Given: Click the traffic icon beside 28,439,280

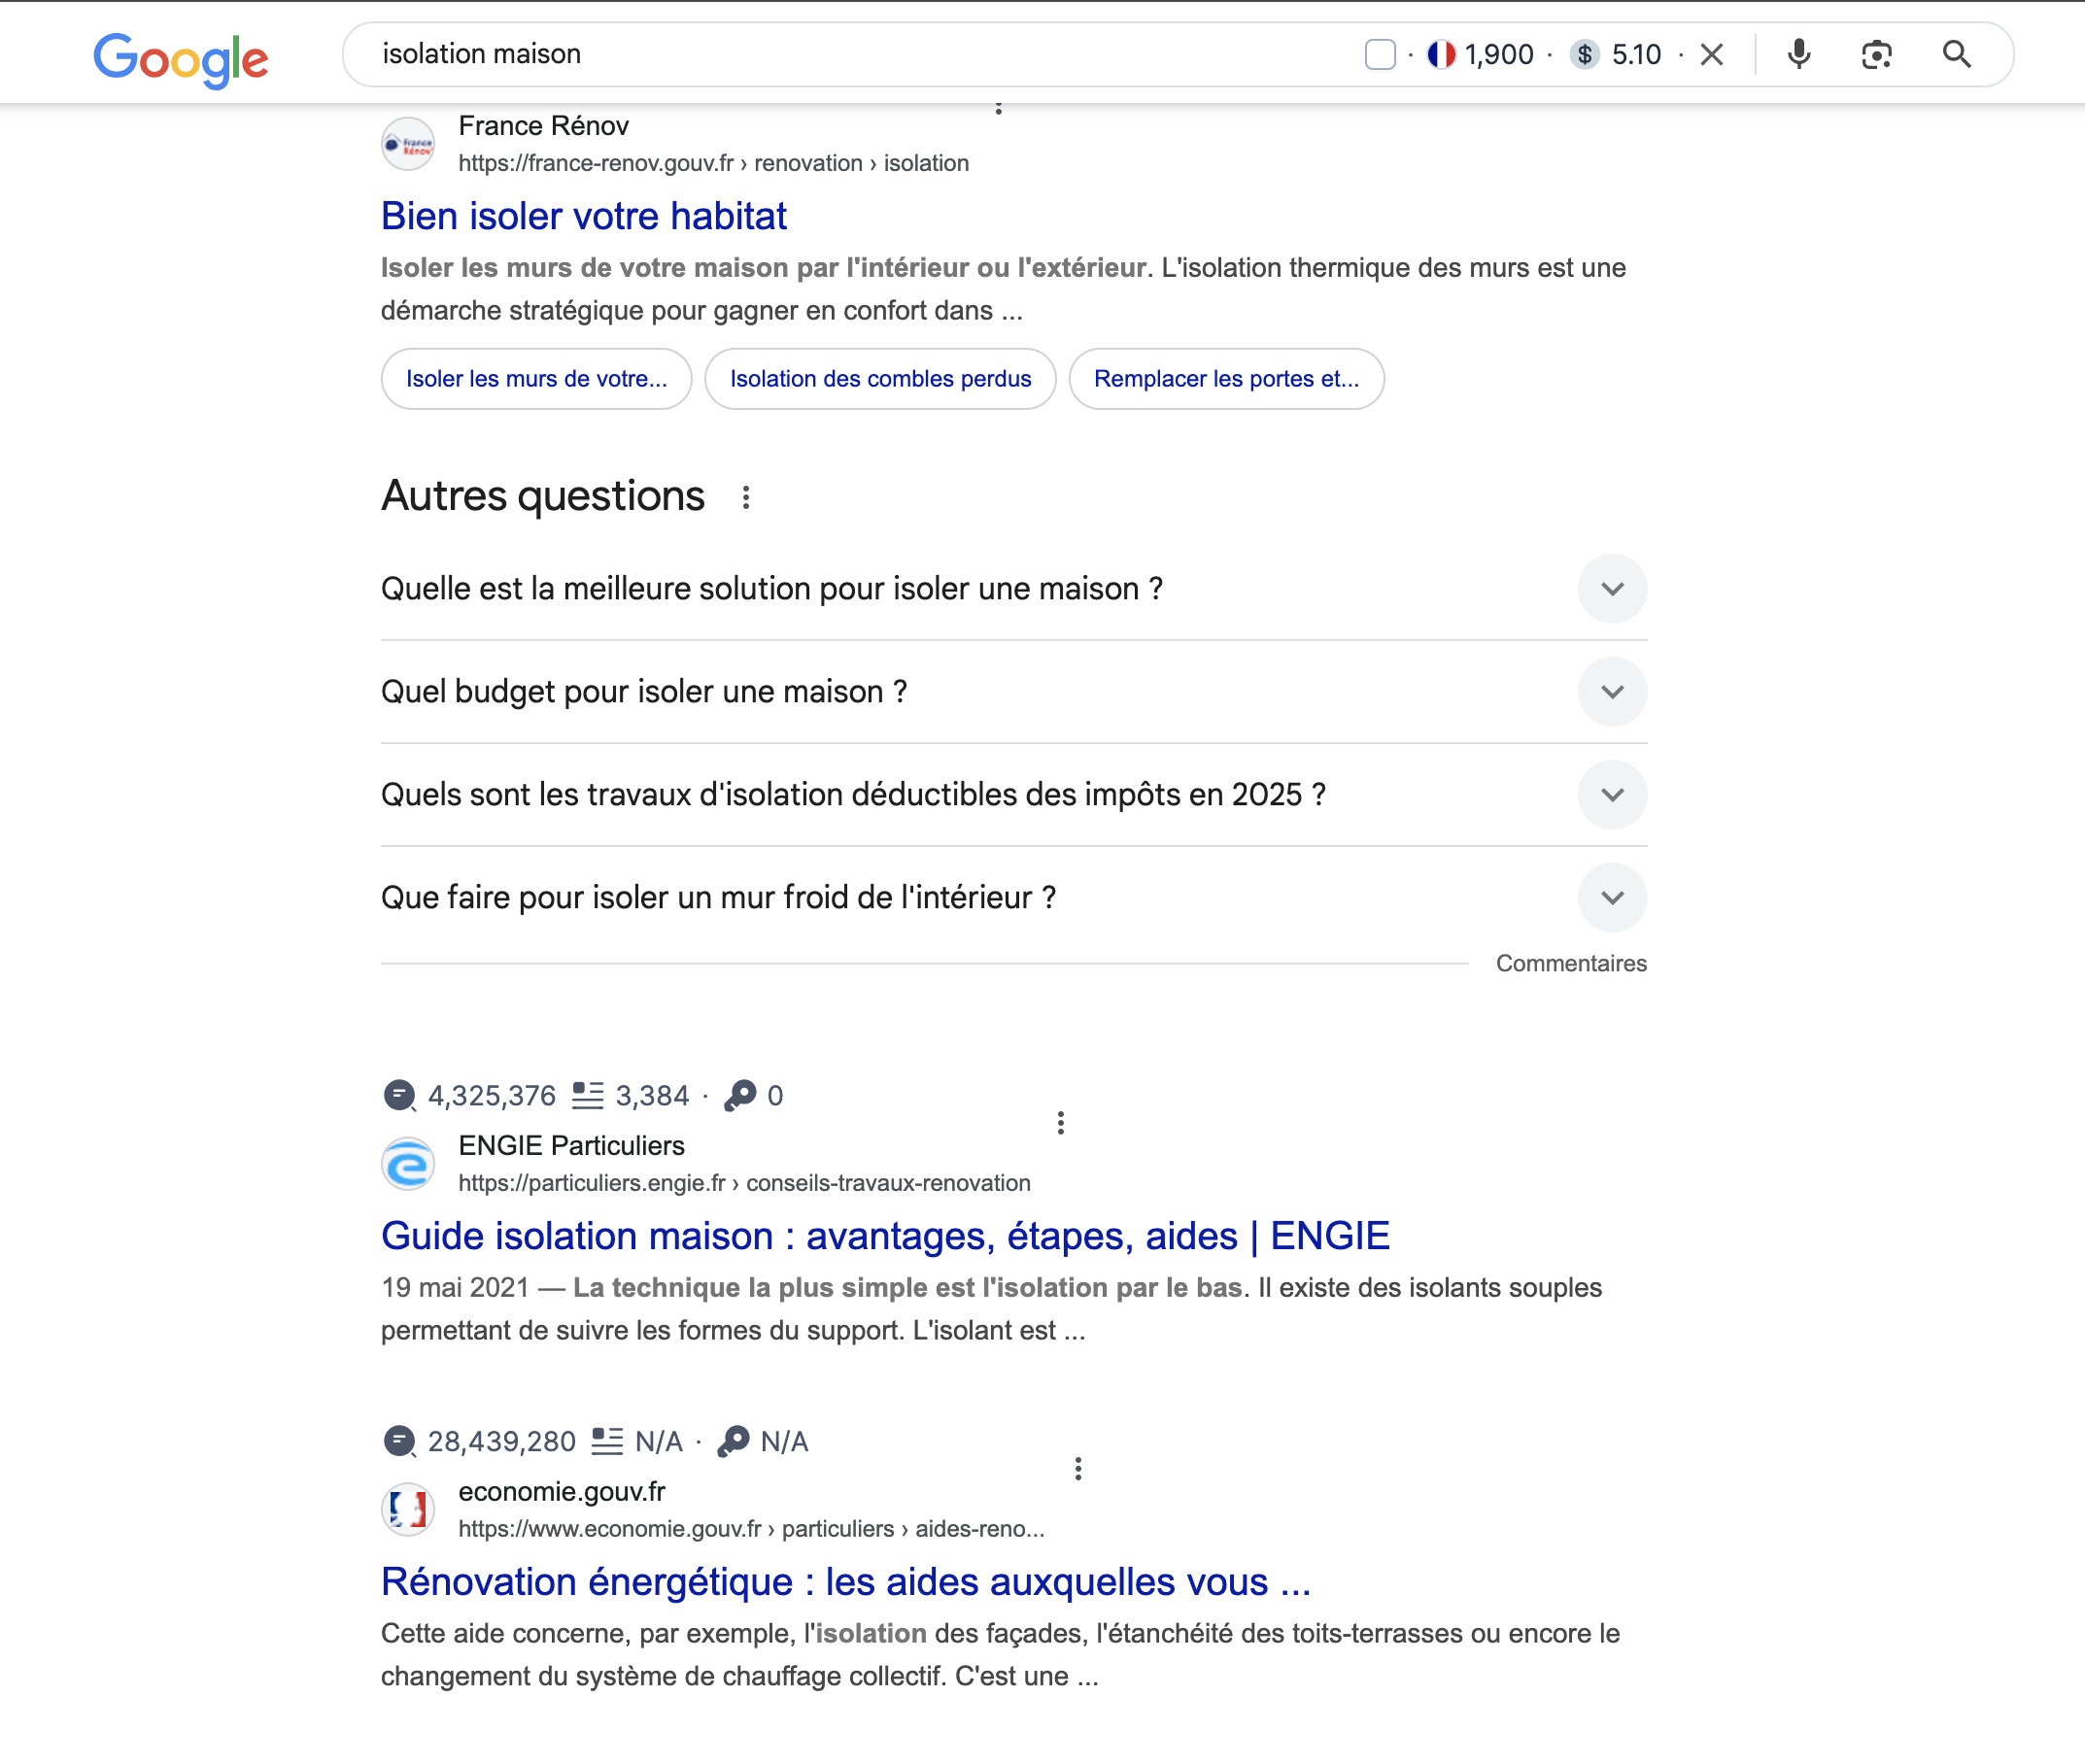Looking at the screenshot, I should (399, 1442).
